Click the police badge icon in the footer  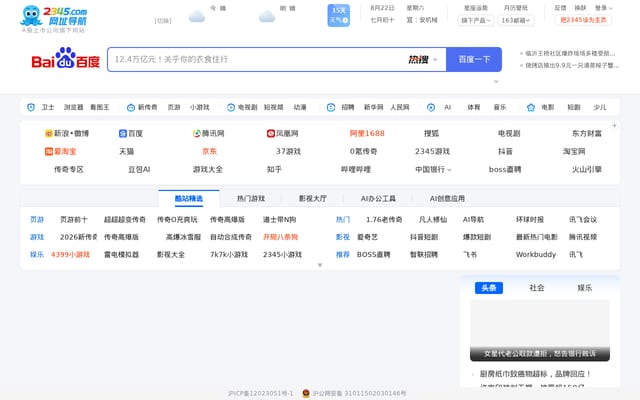click(x=306, y=393)
